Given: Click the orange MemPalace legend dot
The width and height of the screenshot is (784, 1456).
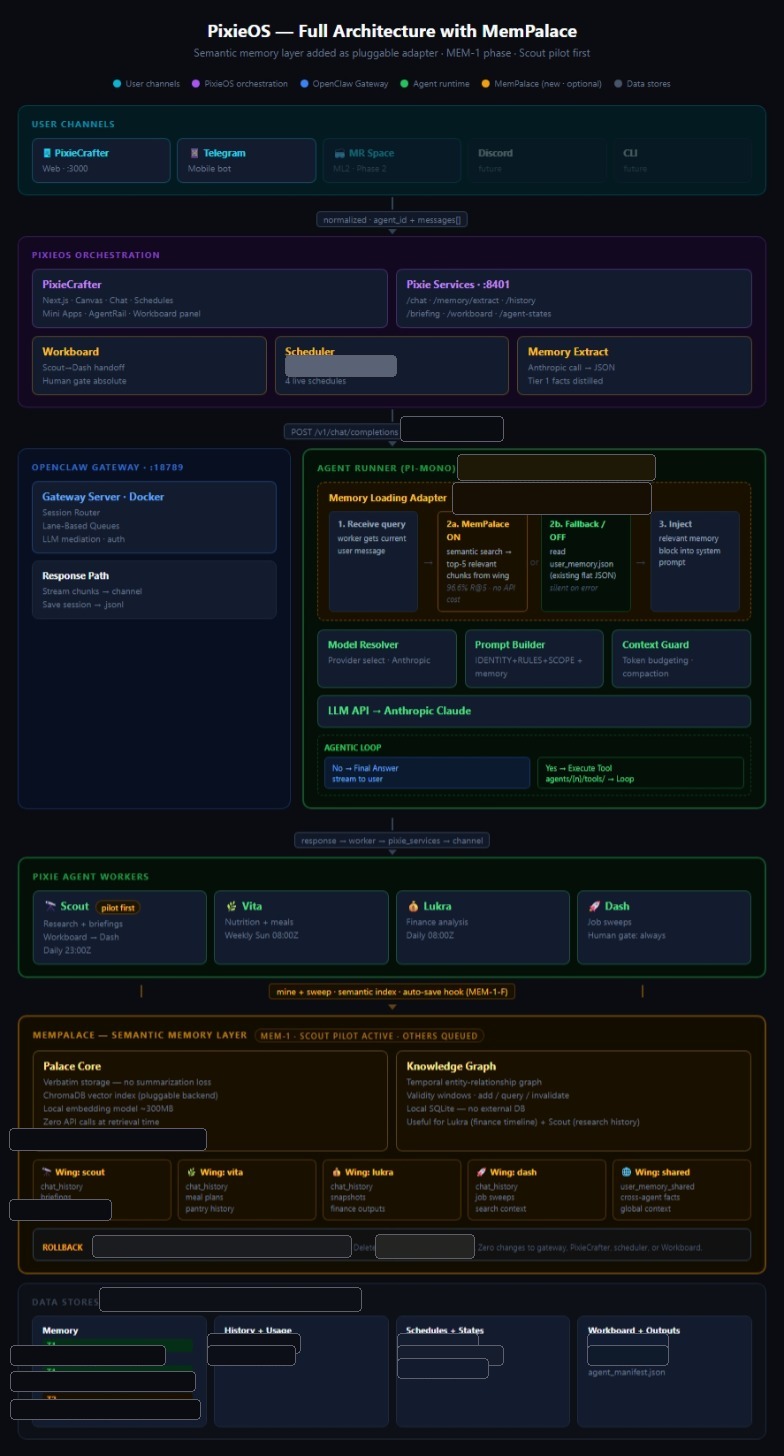Looking at the screenshot, I should 486,84.
